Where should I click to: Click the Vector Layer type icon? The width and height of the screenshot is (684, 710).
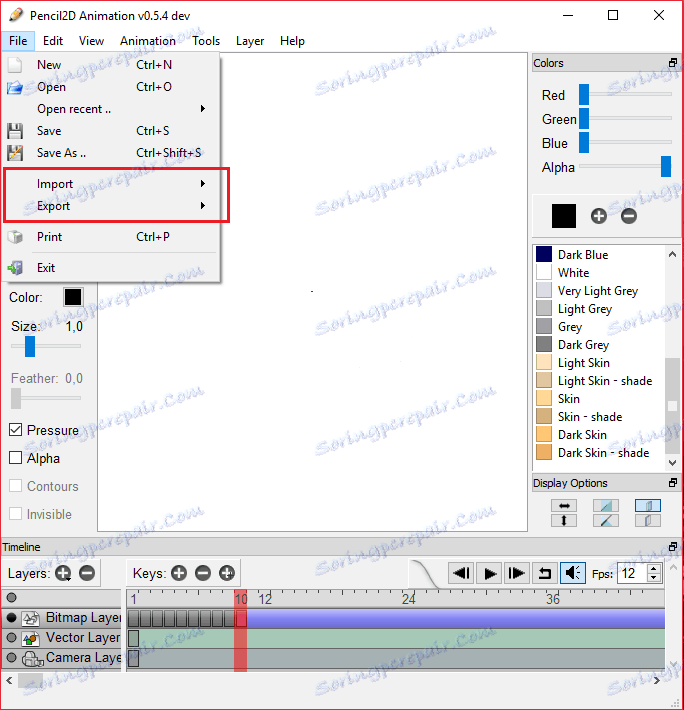31,638
